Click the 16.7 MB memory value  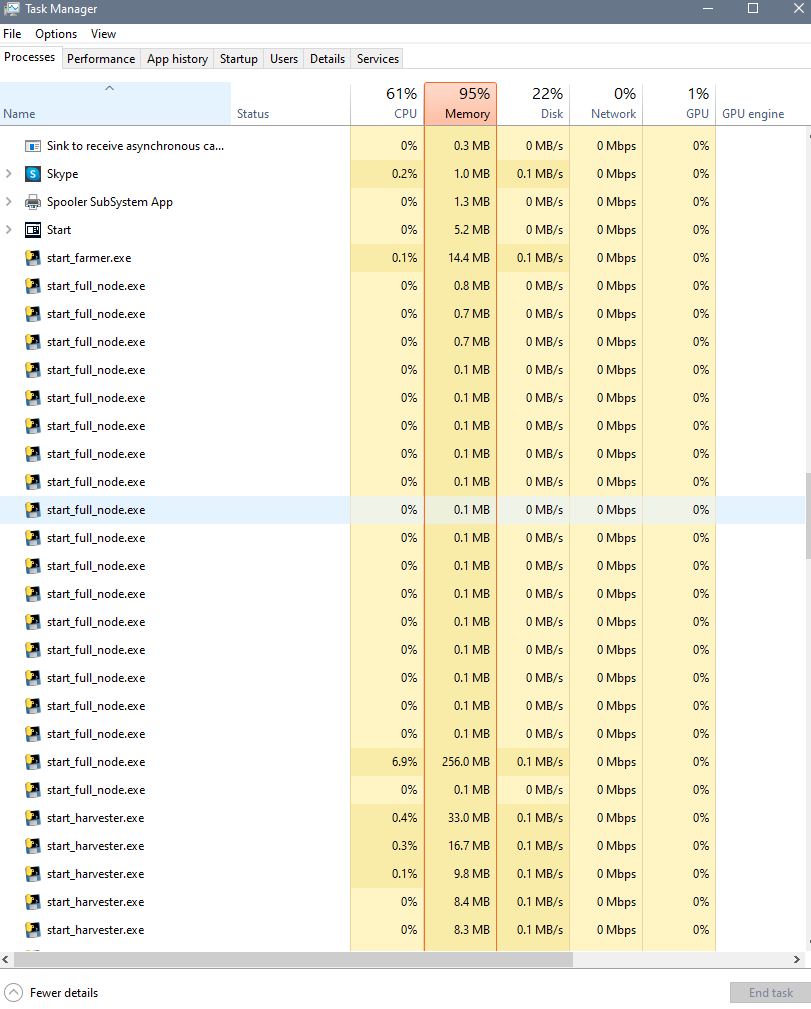(x=469, y=846)
